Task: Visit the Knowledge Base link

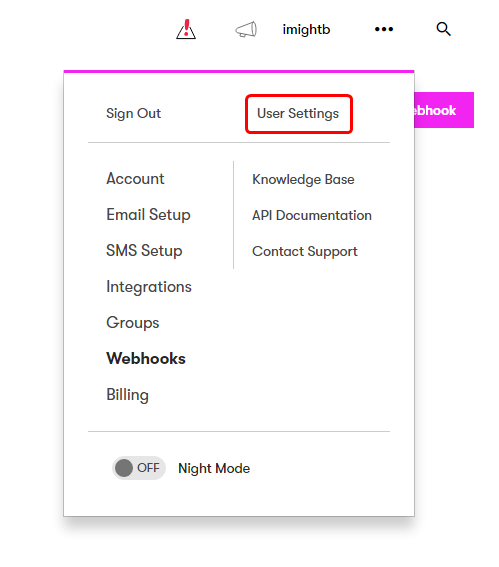Action: (x=303, y=179)
